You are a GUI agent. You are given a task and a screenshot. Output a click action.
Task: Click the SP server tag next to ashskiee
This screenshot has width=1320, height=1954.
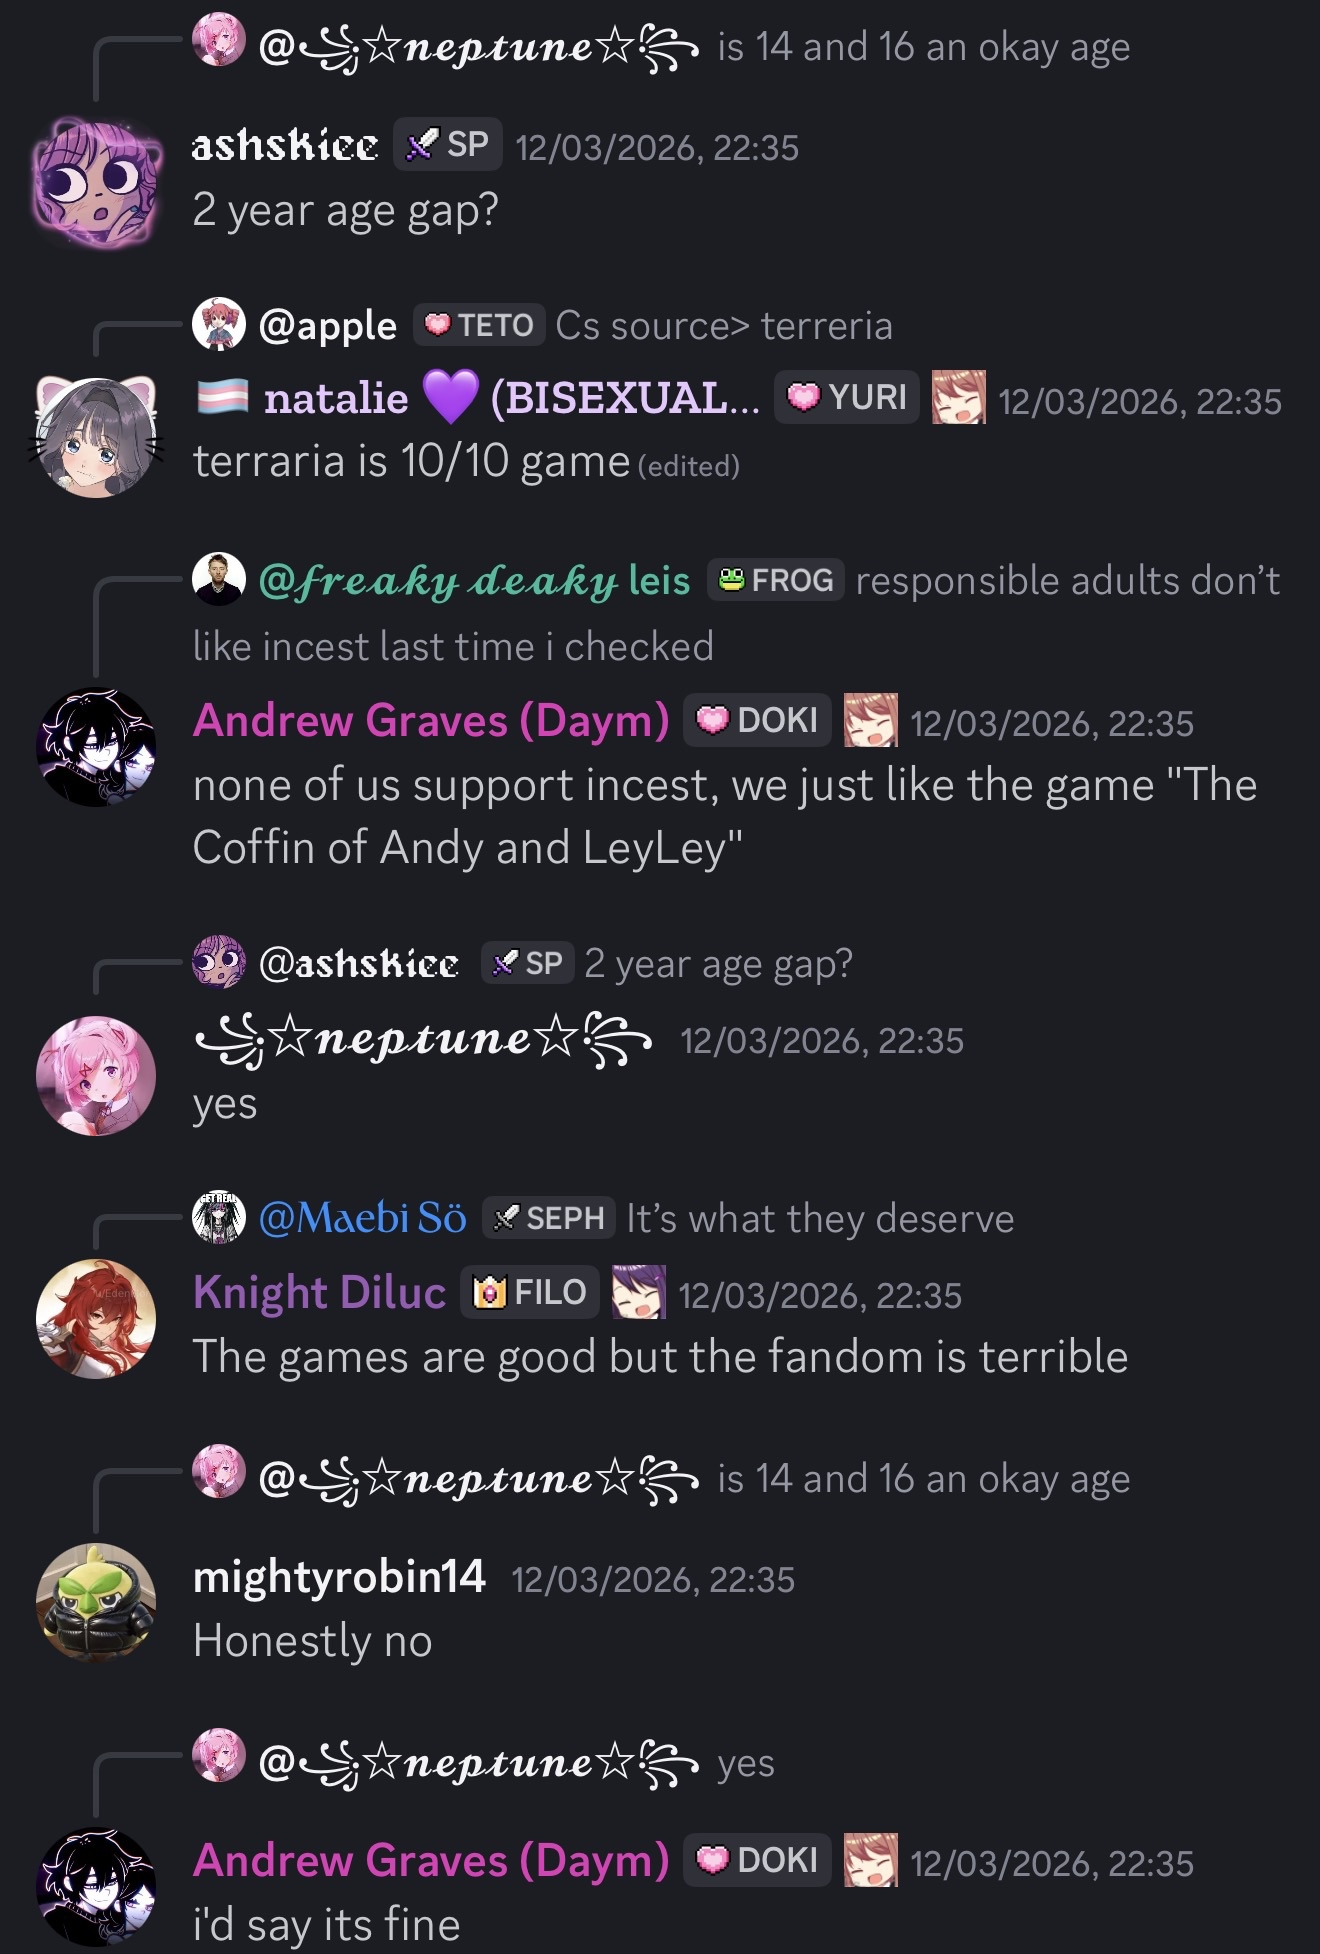(x=447, y=145)
